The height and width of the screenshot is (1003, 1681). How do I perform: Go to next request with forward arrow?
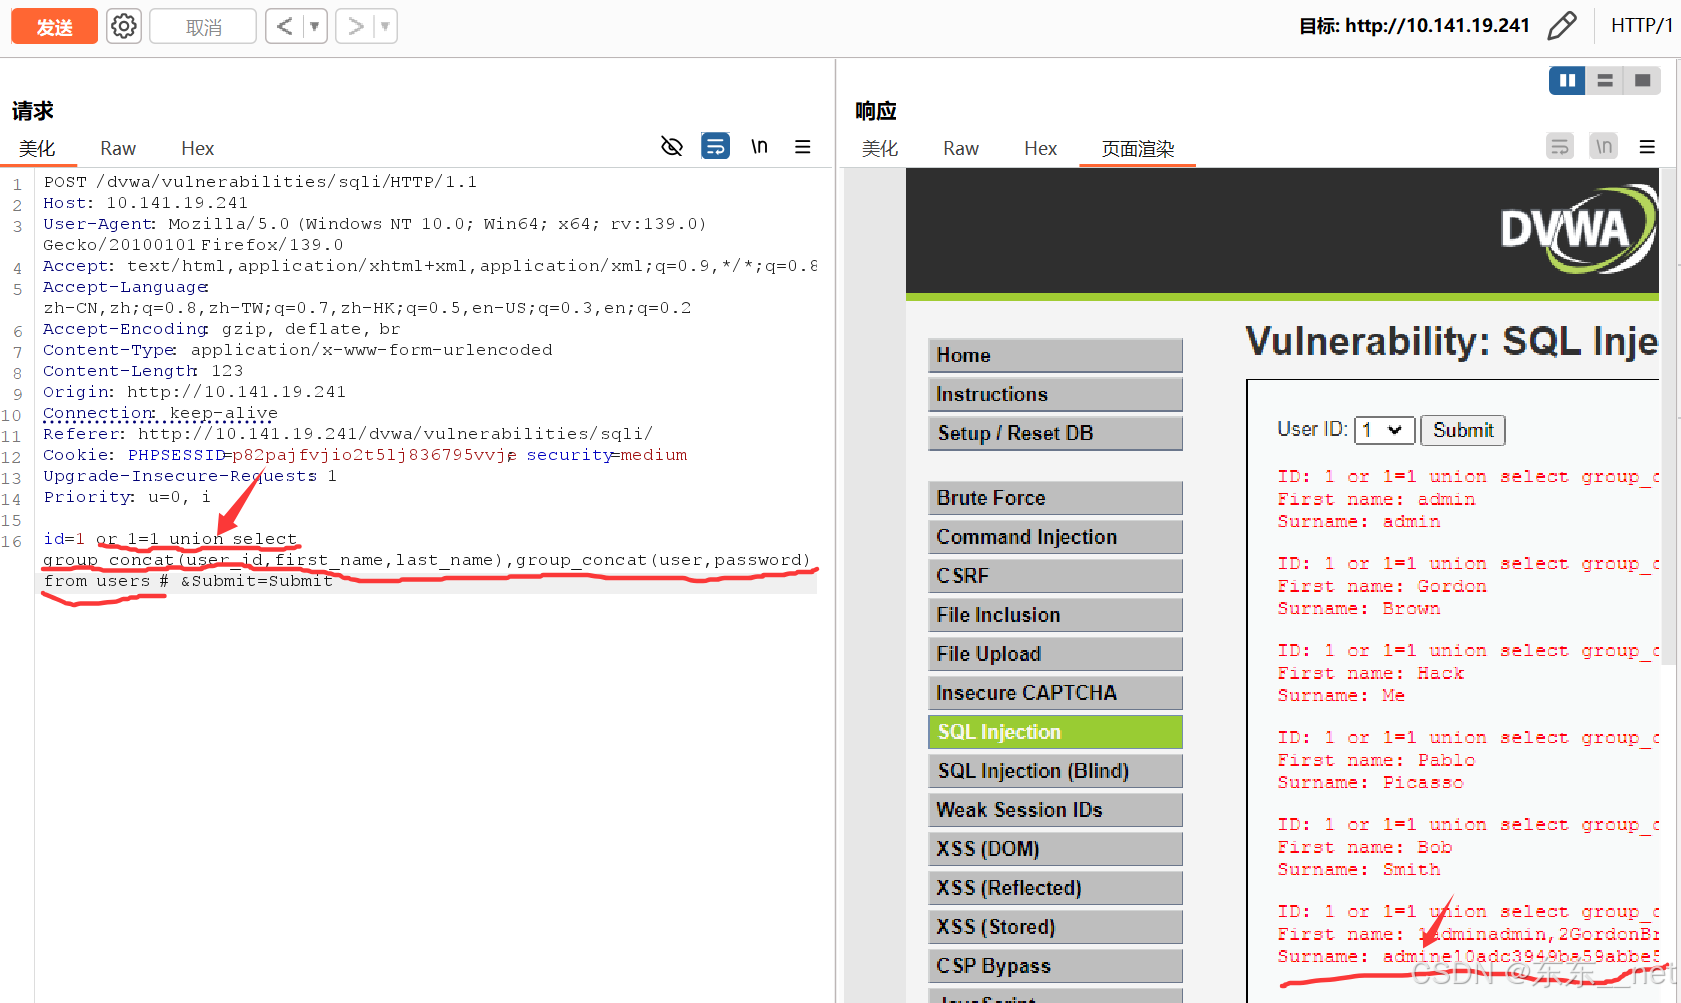coord(355,26)
